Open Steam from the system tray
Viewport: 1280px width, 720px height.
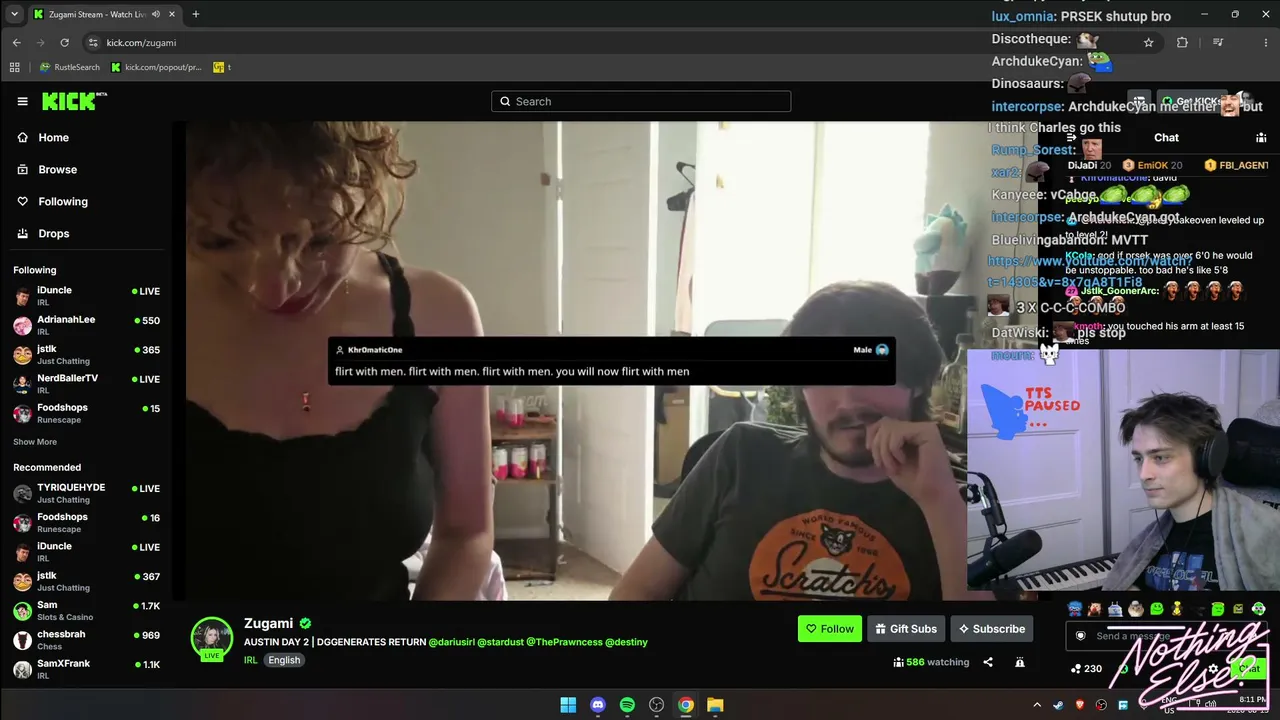coord(1058,705)
